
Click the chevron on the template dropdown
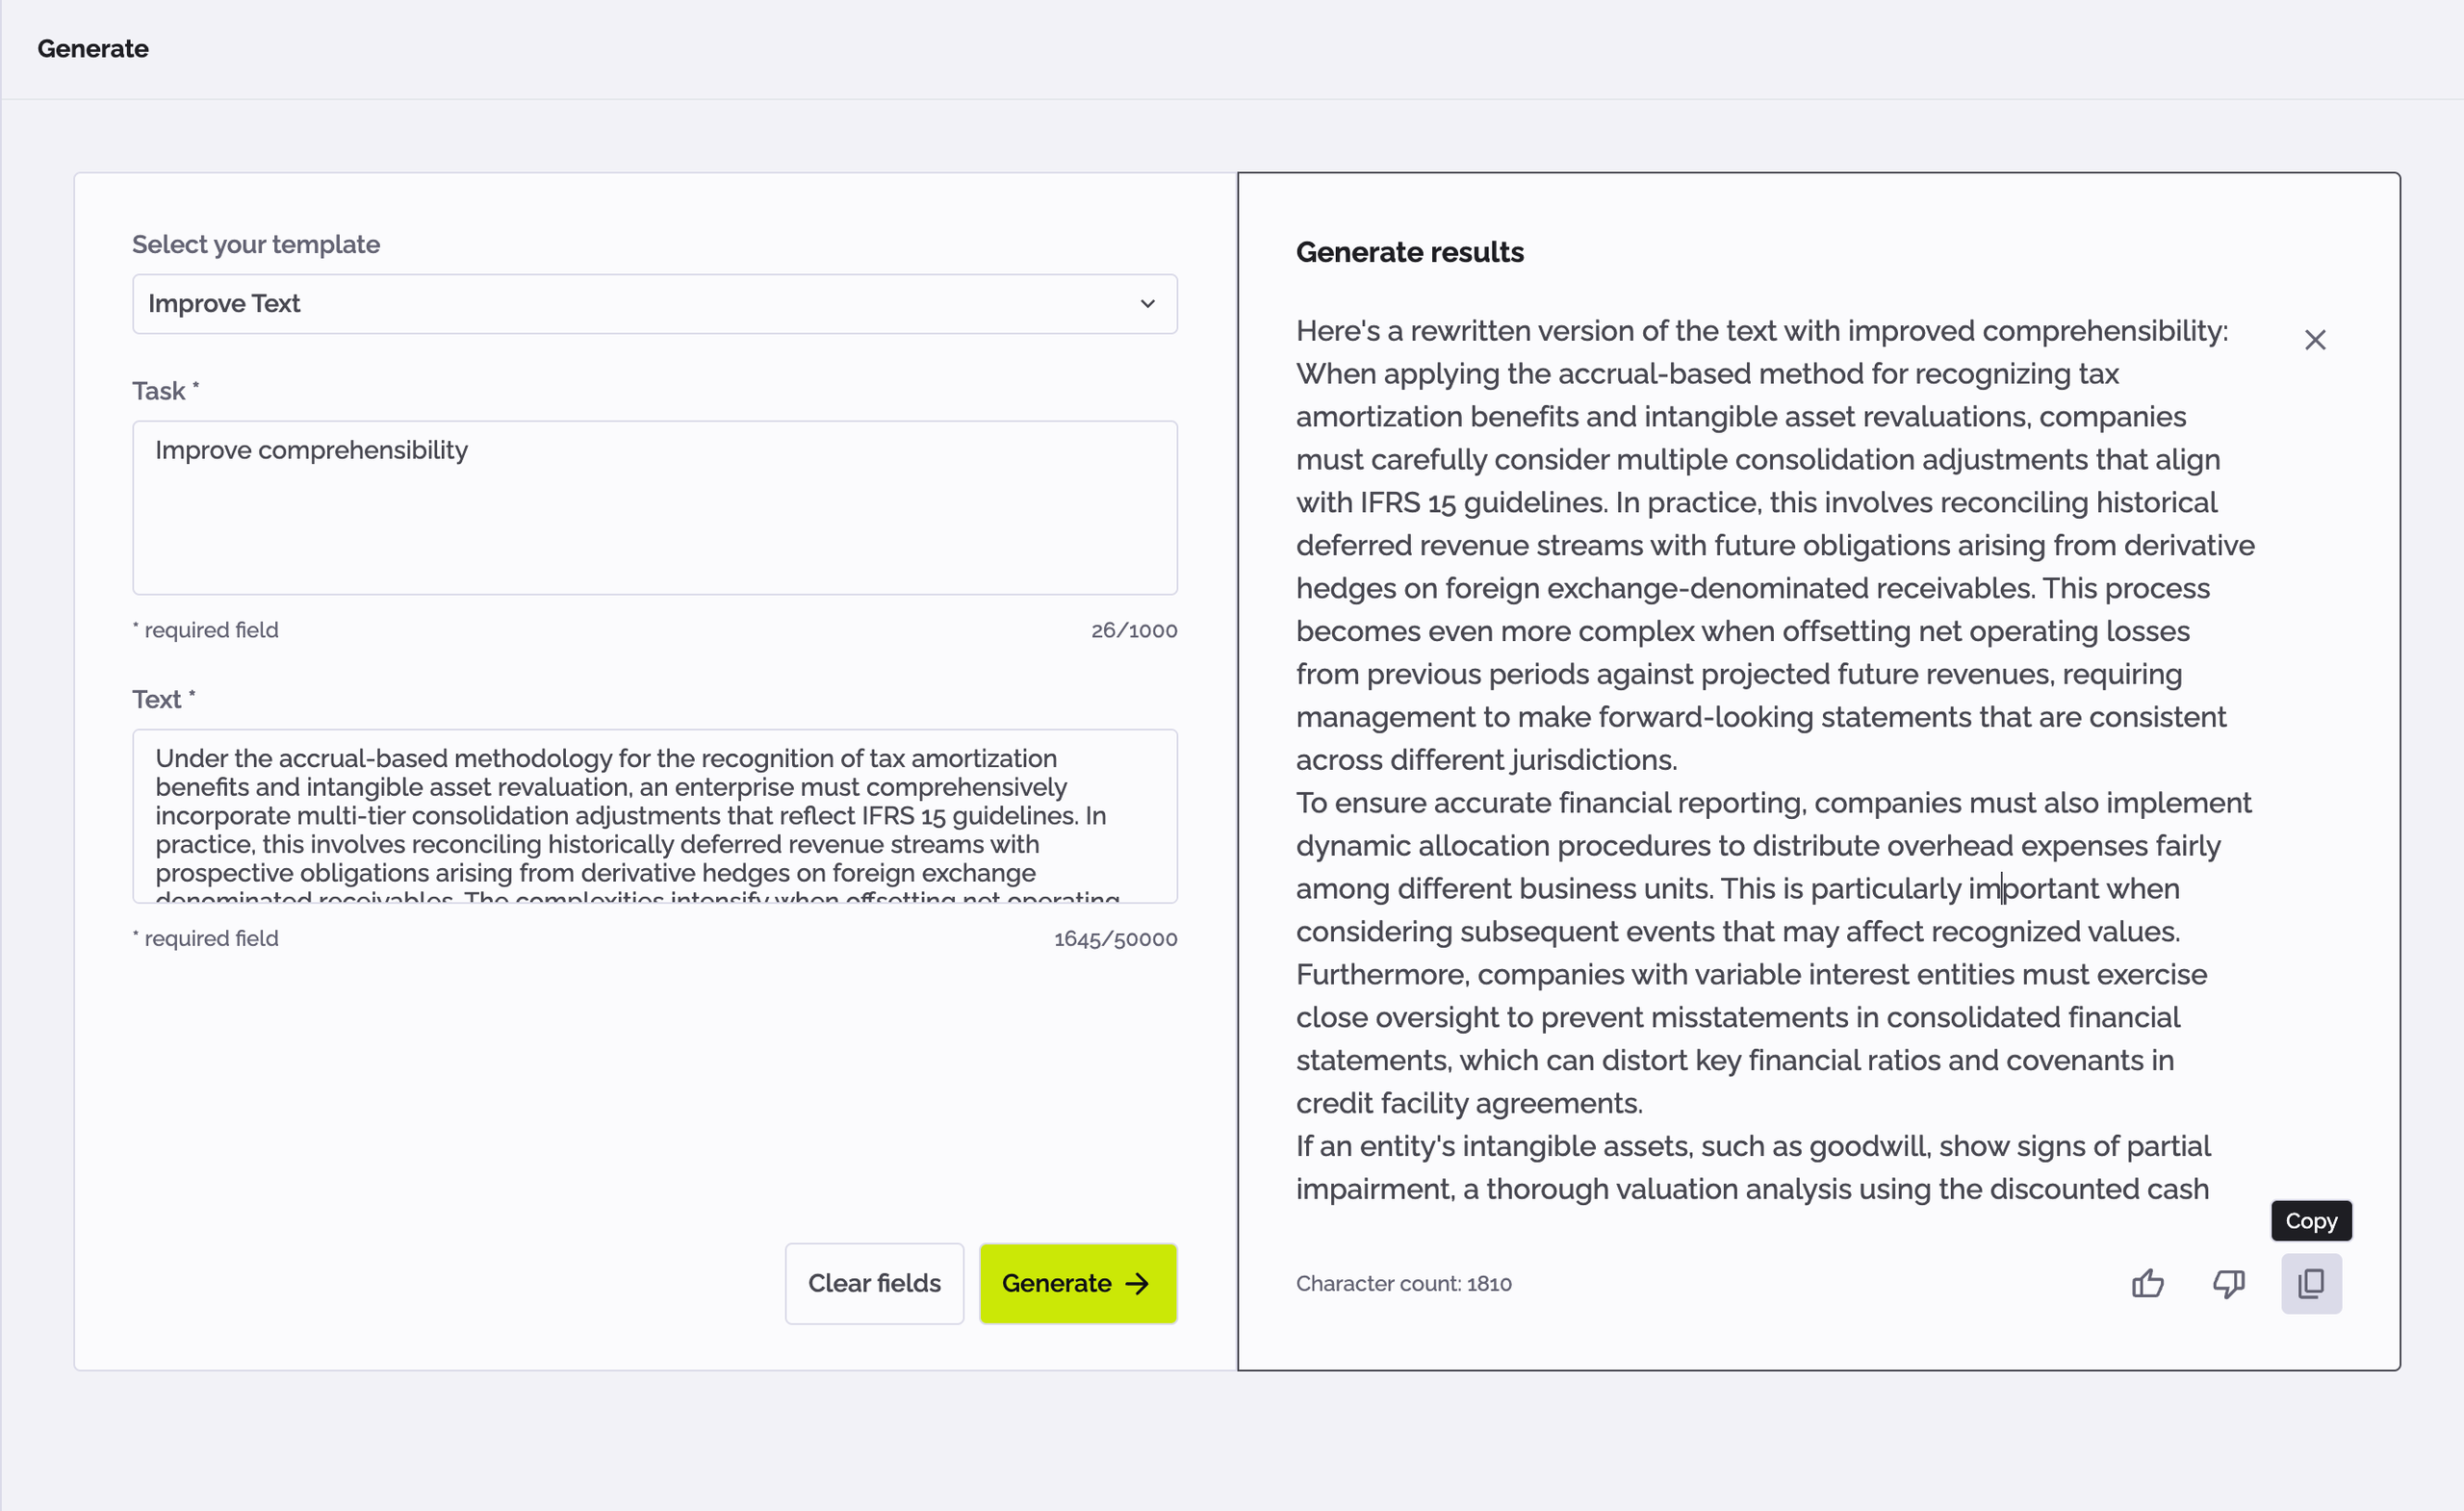1147,304
